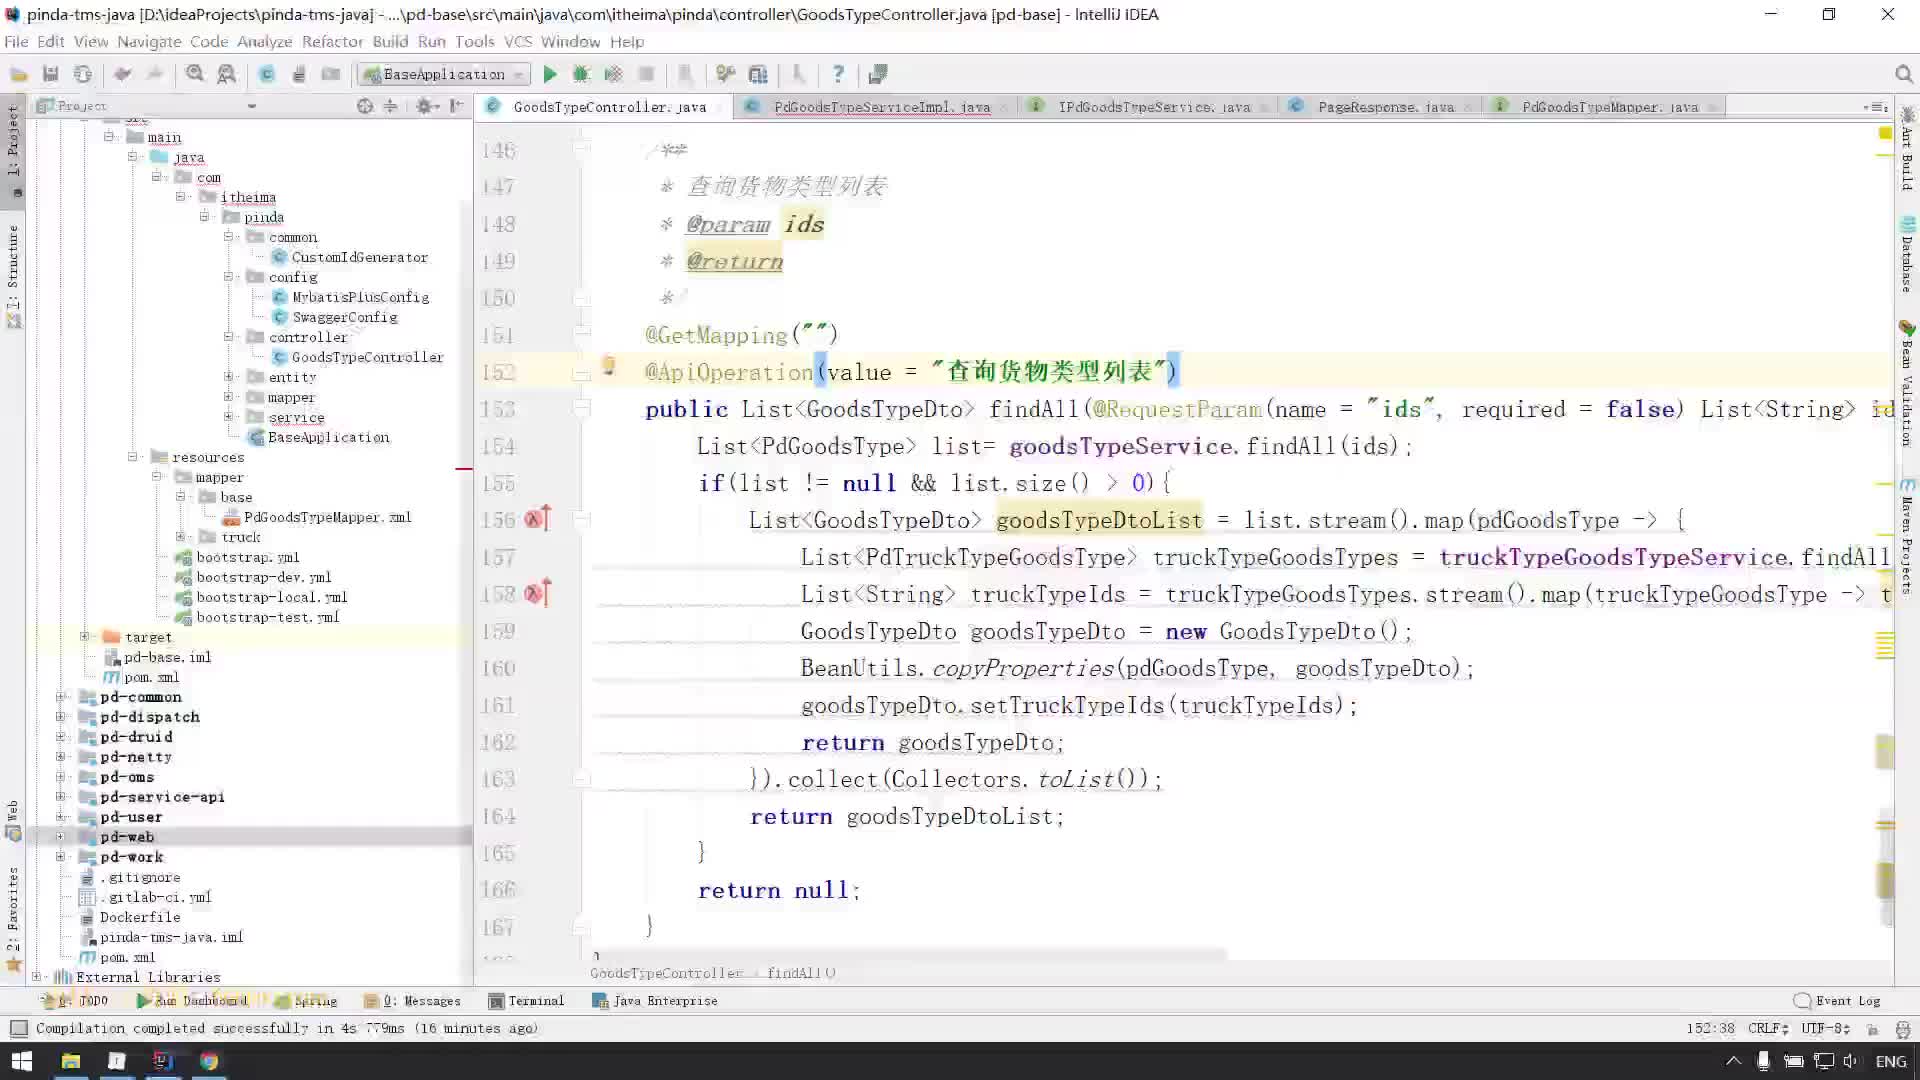Run with coverage icon in toolbar
1920x1080 pixels.
coord(613,74)
